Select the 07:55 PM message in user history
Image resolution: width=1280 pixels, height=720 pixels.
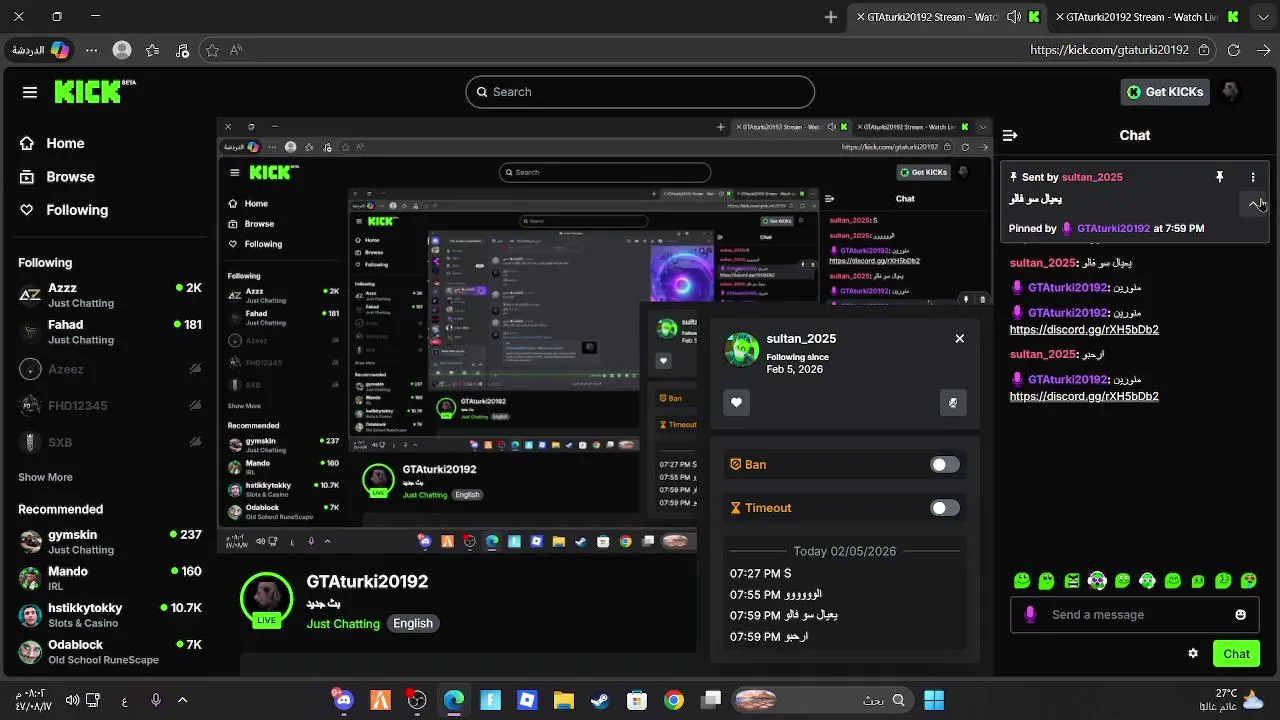776,595
